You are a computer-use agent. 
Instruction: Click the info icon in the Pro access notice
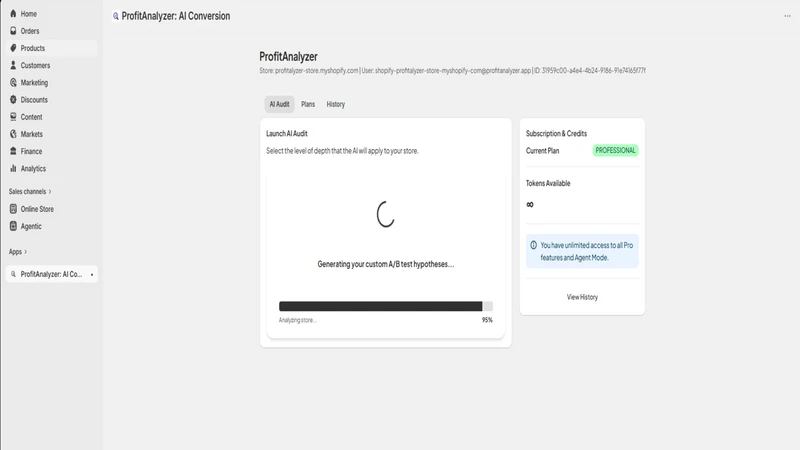[533, 245]
